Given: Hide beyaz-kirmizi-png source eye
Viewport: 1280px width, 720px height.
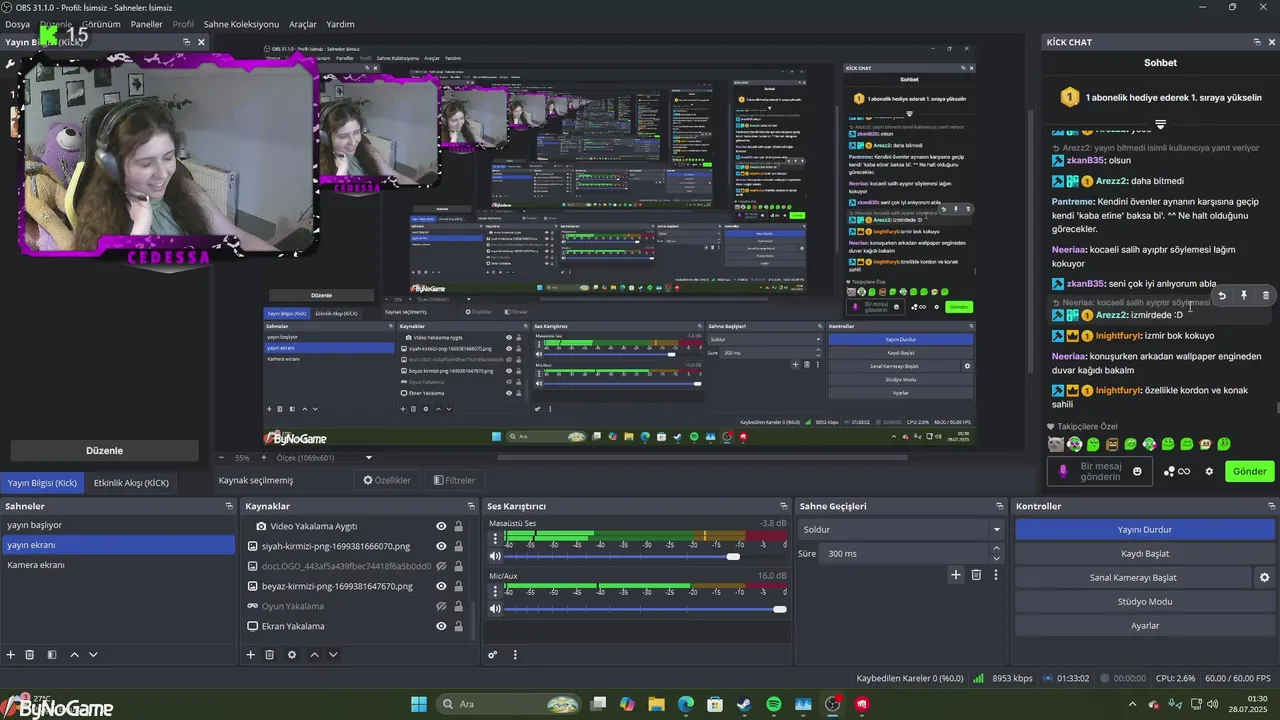Looking at the screenshot, I should [441, 586].
